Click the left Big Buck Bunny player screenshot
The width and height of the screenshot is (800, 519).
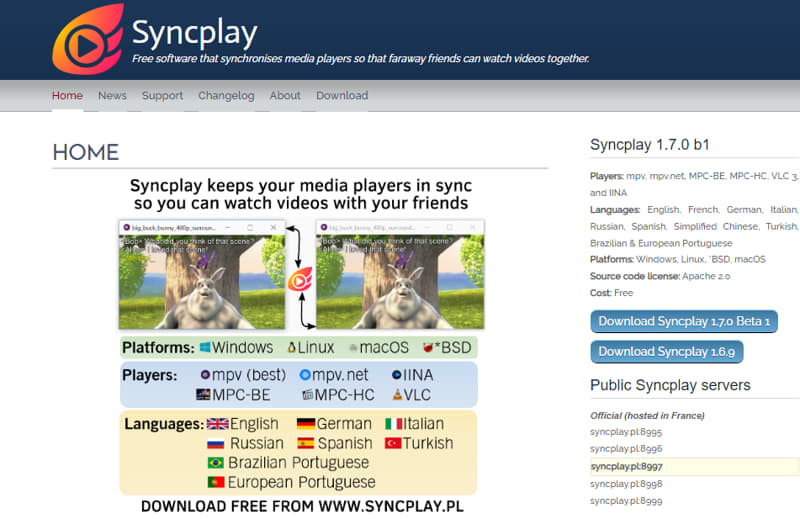pos(202,275)
